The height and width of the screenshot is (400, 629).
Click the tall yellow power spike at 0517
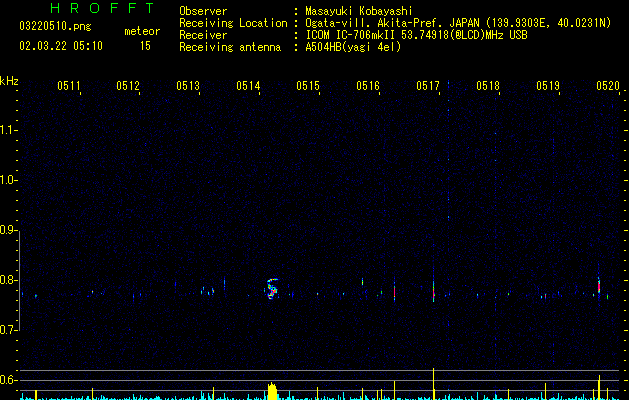[x=434, y=384]
